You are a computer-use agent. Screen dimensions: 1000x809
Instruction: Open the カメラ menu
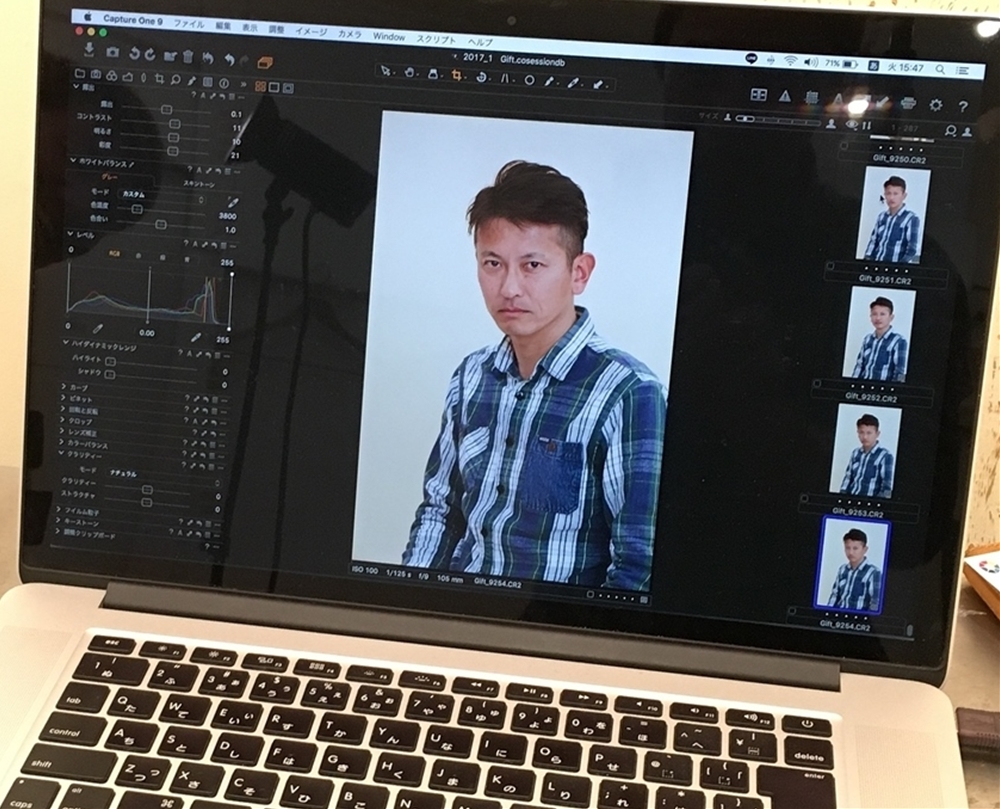coord(349,34)
